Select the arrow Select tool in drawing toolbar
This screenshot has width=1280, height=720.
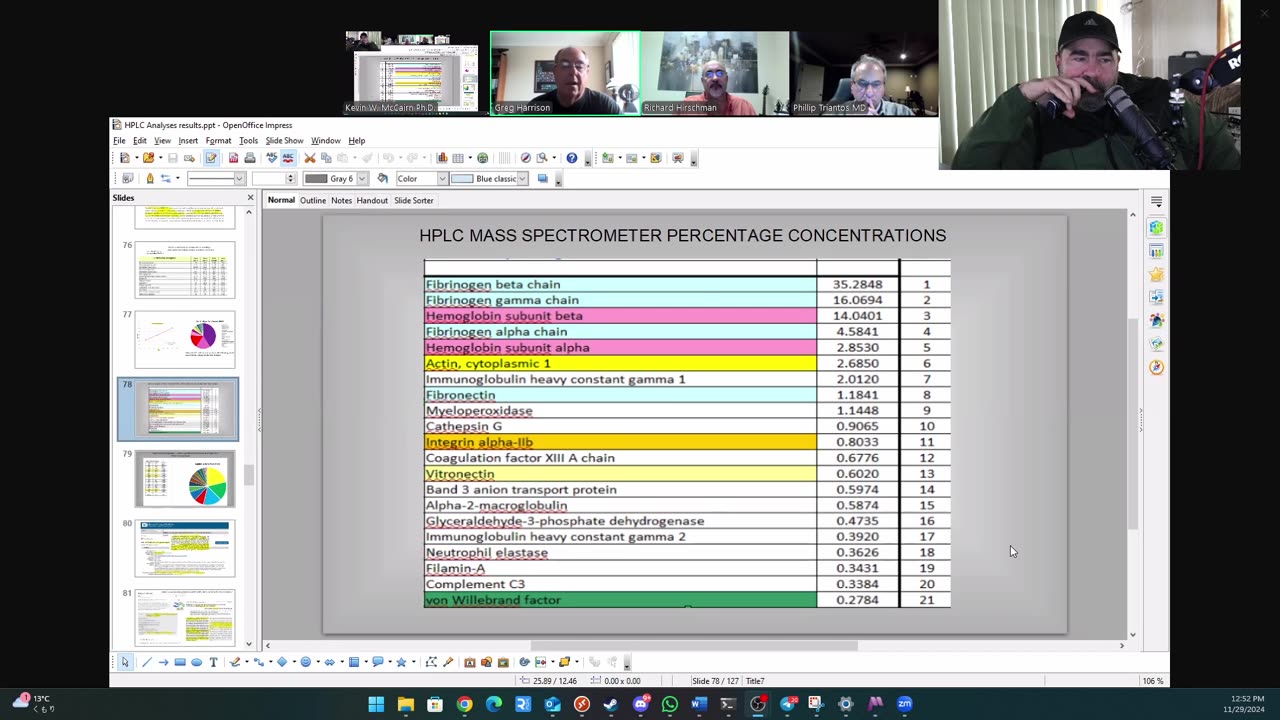tap(125, 662)
